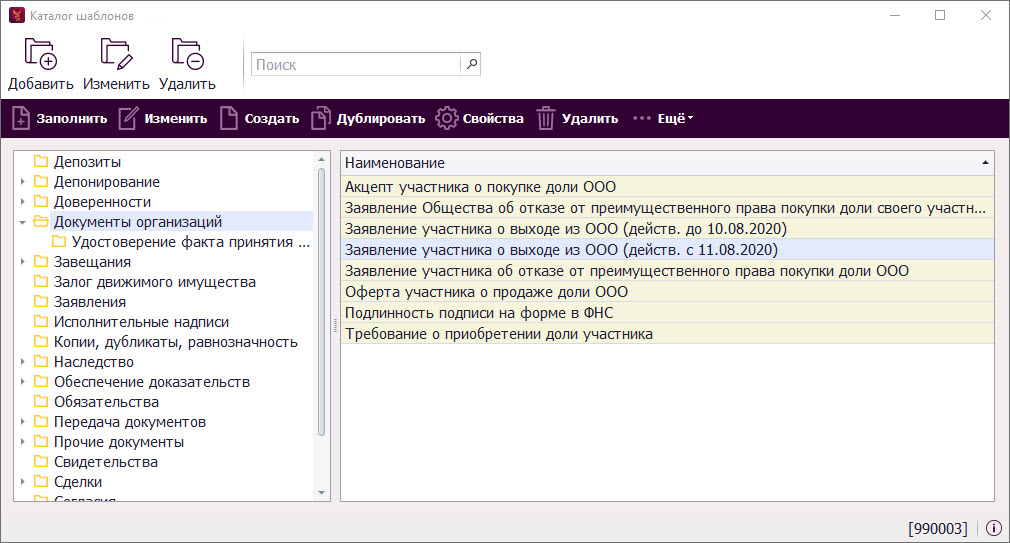Select Копии, дубликаты, равнозначность folder
Image resolution: width=1010 pixels, height=543 pixels.
pos(175,341)
